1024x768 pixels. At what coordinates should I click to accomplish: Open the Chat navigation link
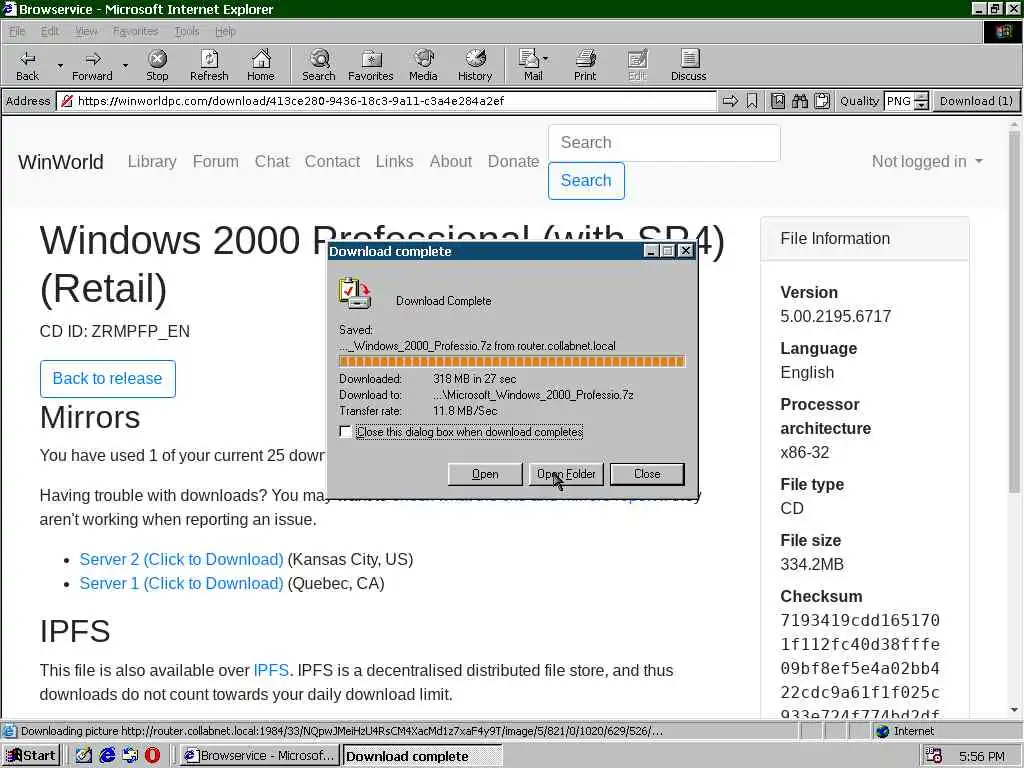click(x=272, y=161)
